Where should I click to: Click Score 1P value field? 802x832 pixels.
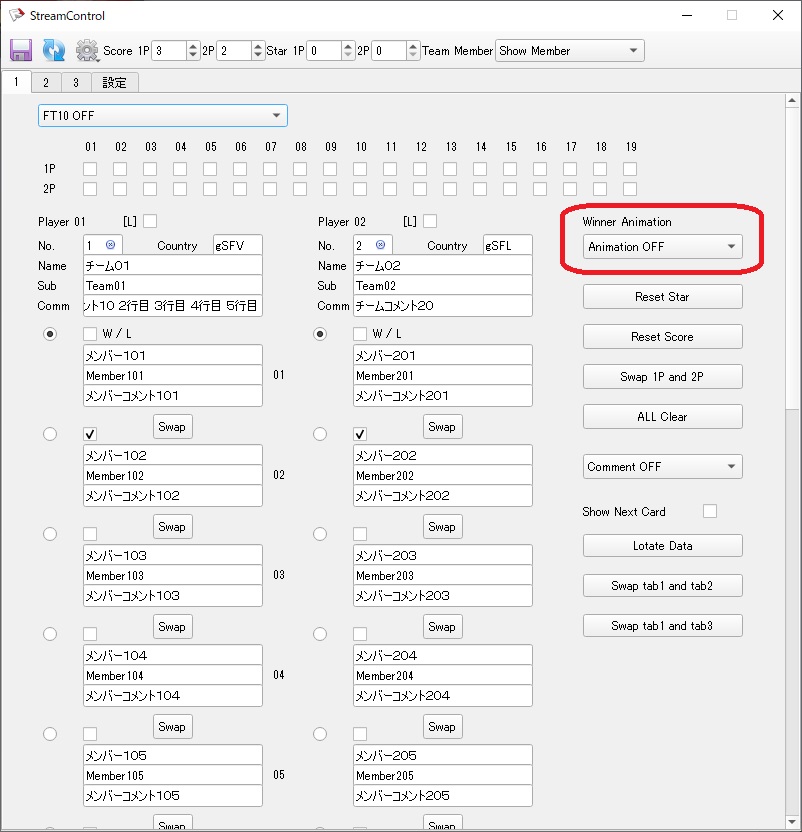[x=169, y=51]
